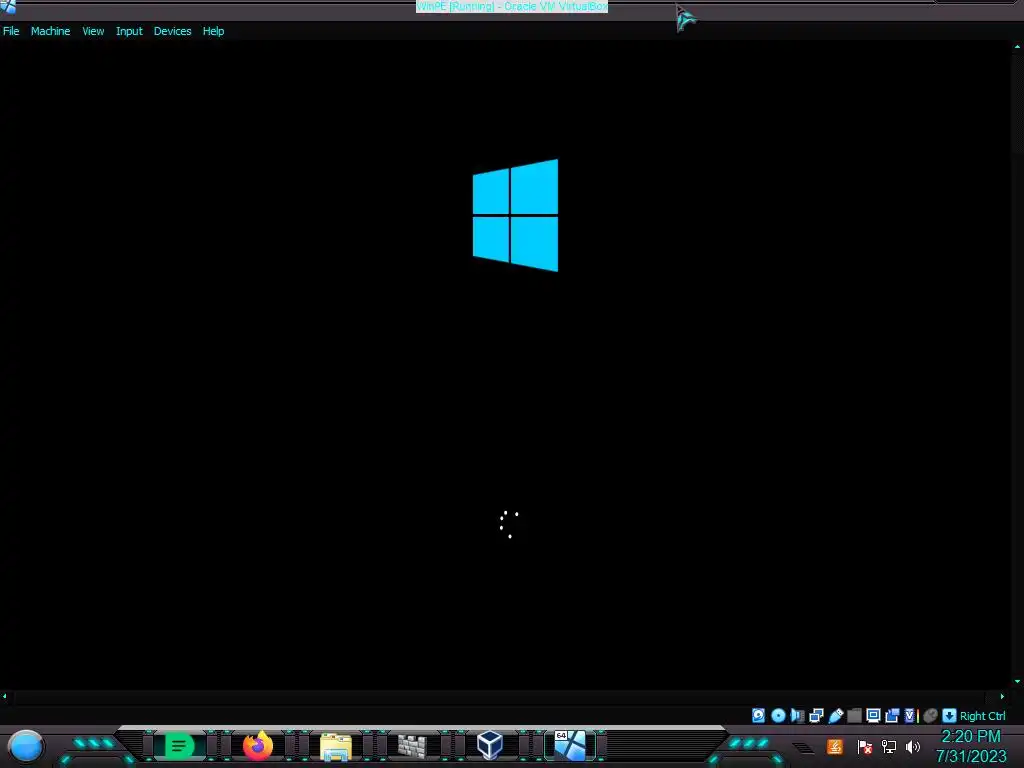Open the brick wall firewall taskbar icon
Image resolution: width=1024 pixels, height=768 pixels.
pyautogui.click(x=413, y=746)
